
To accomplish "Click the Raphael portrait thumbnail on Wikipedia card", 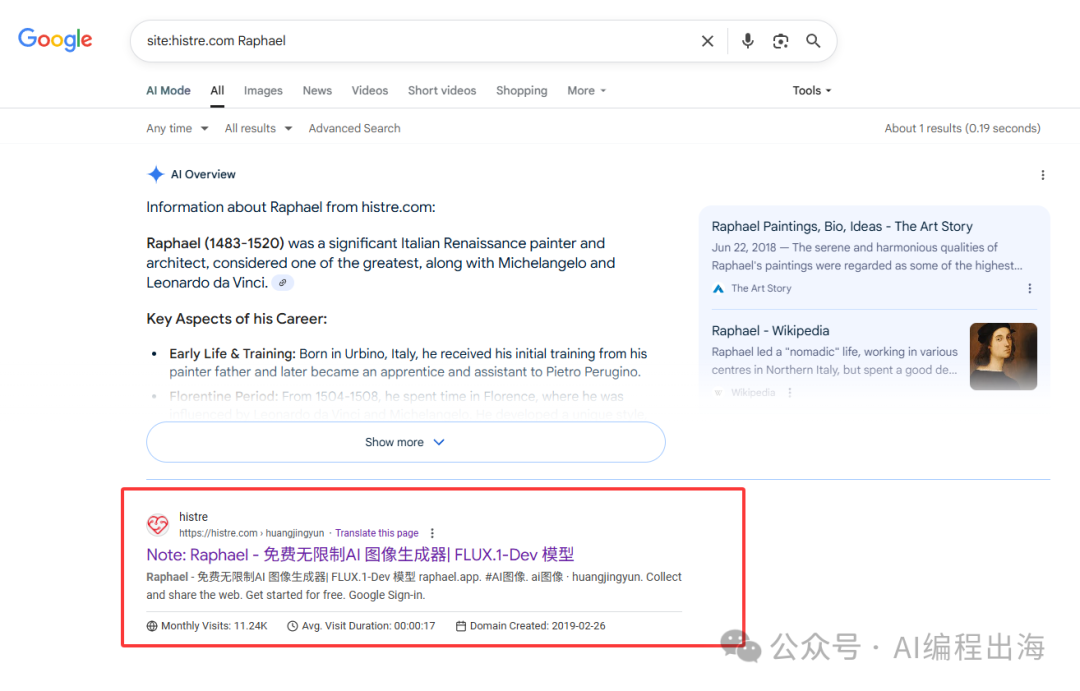I will pyautogui.click(x=1003, y=356).
